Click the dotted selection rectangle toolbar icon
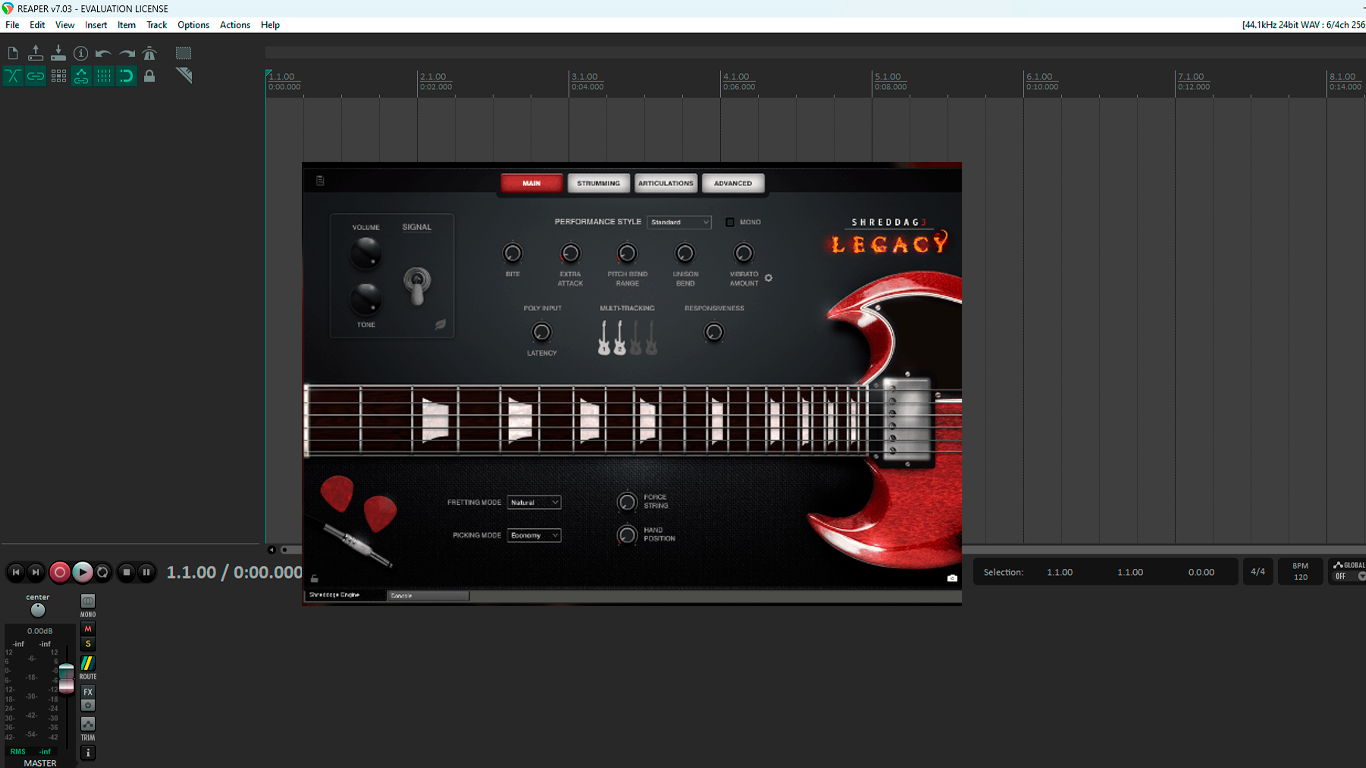This screenshot has width=1366, height=768. pos(184,53)
